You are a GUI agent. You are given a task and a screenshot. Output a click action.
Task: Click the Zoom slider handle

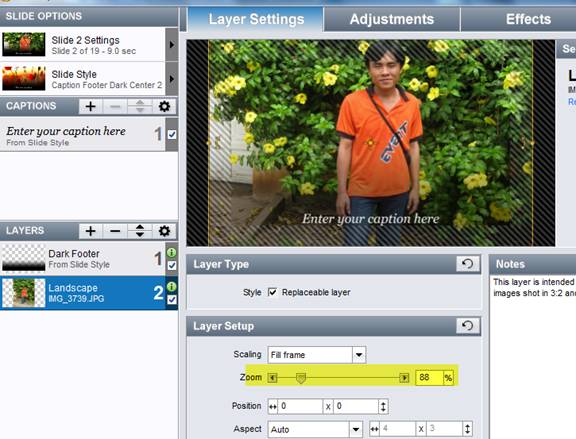pyautogui.click(x=301, y=378)
